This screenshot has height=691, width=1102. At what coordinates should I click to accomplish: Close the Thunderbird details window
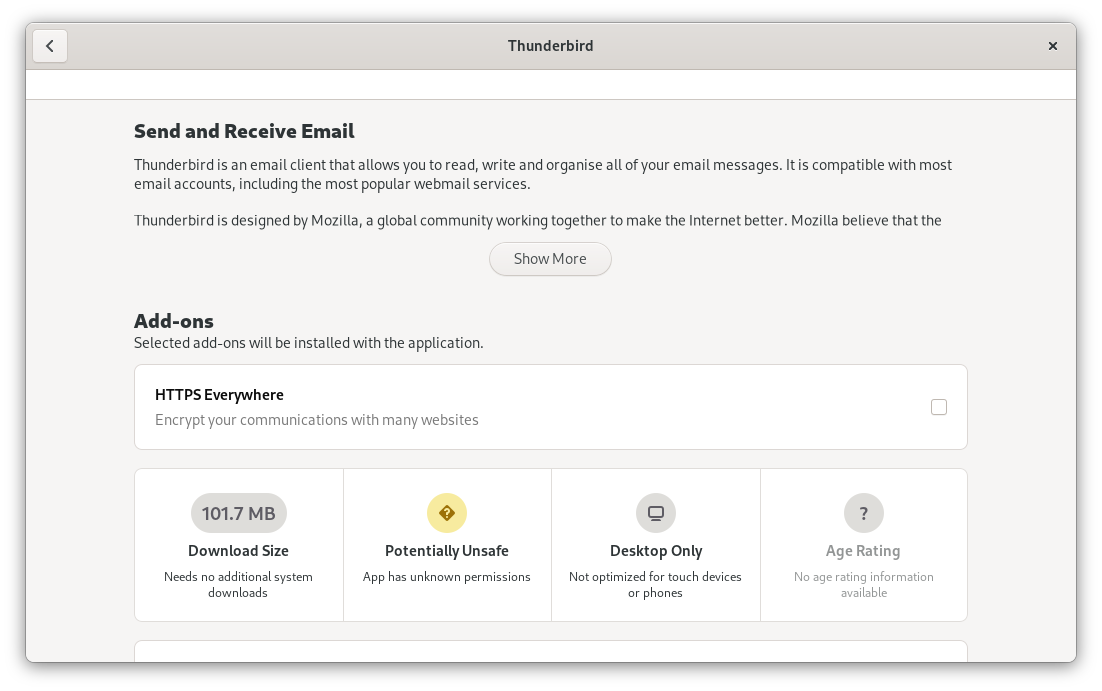coord(1053,46)
